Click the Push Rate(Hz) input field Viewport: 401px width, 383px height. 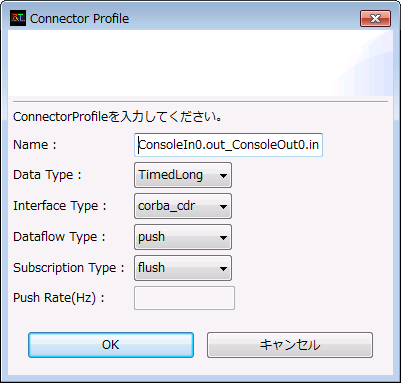click(184, 298)
